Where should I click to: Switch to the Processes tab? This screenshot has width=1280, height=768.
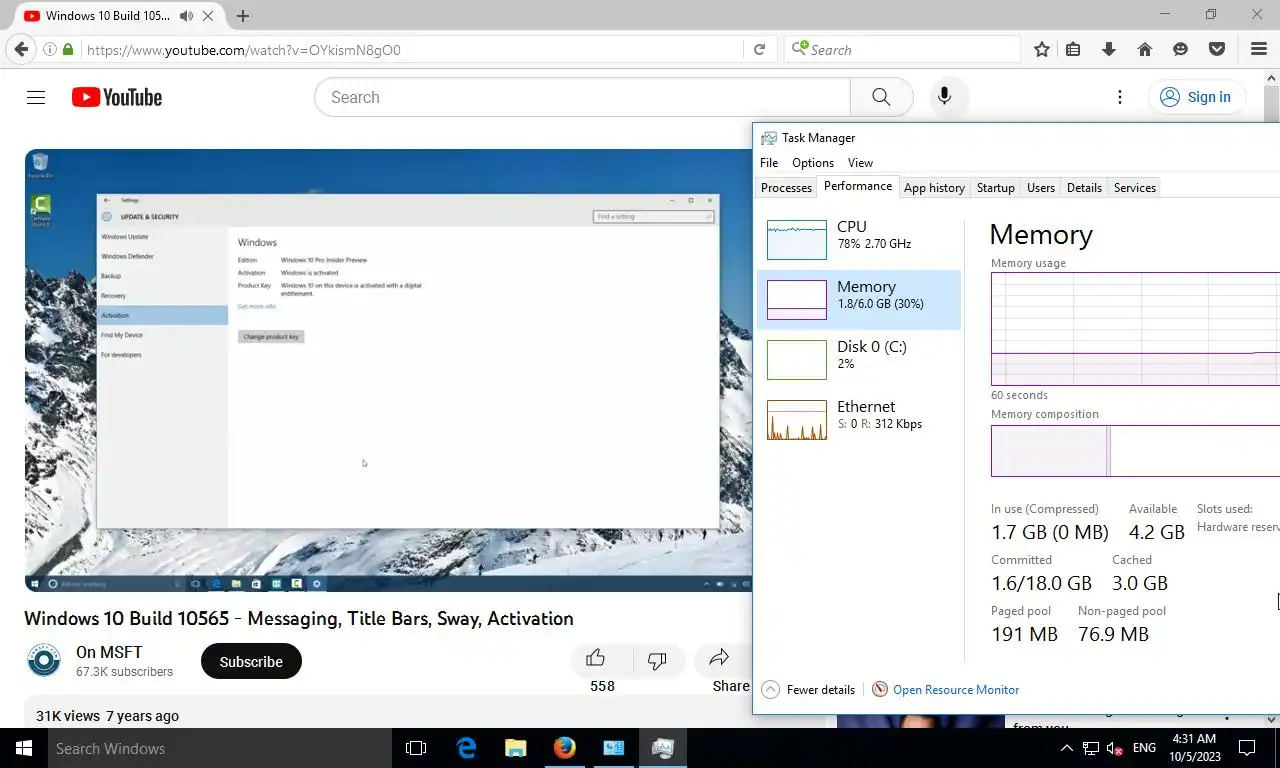coord(786,188)
